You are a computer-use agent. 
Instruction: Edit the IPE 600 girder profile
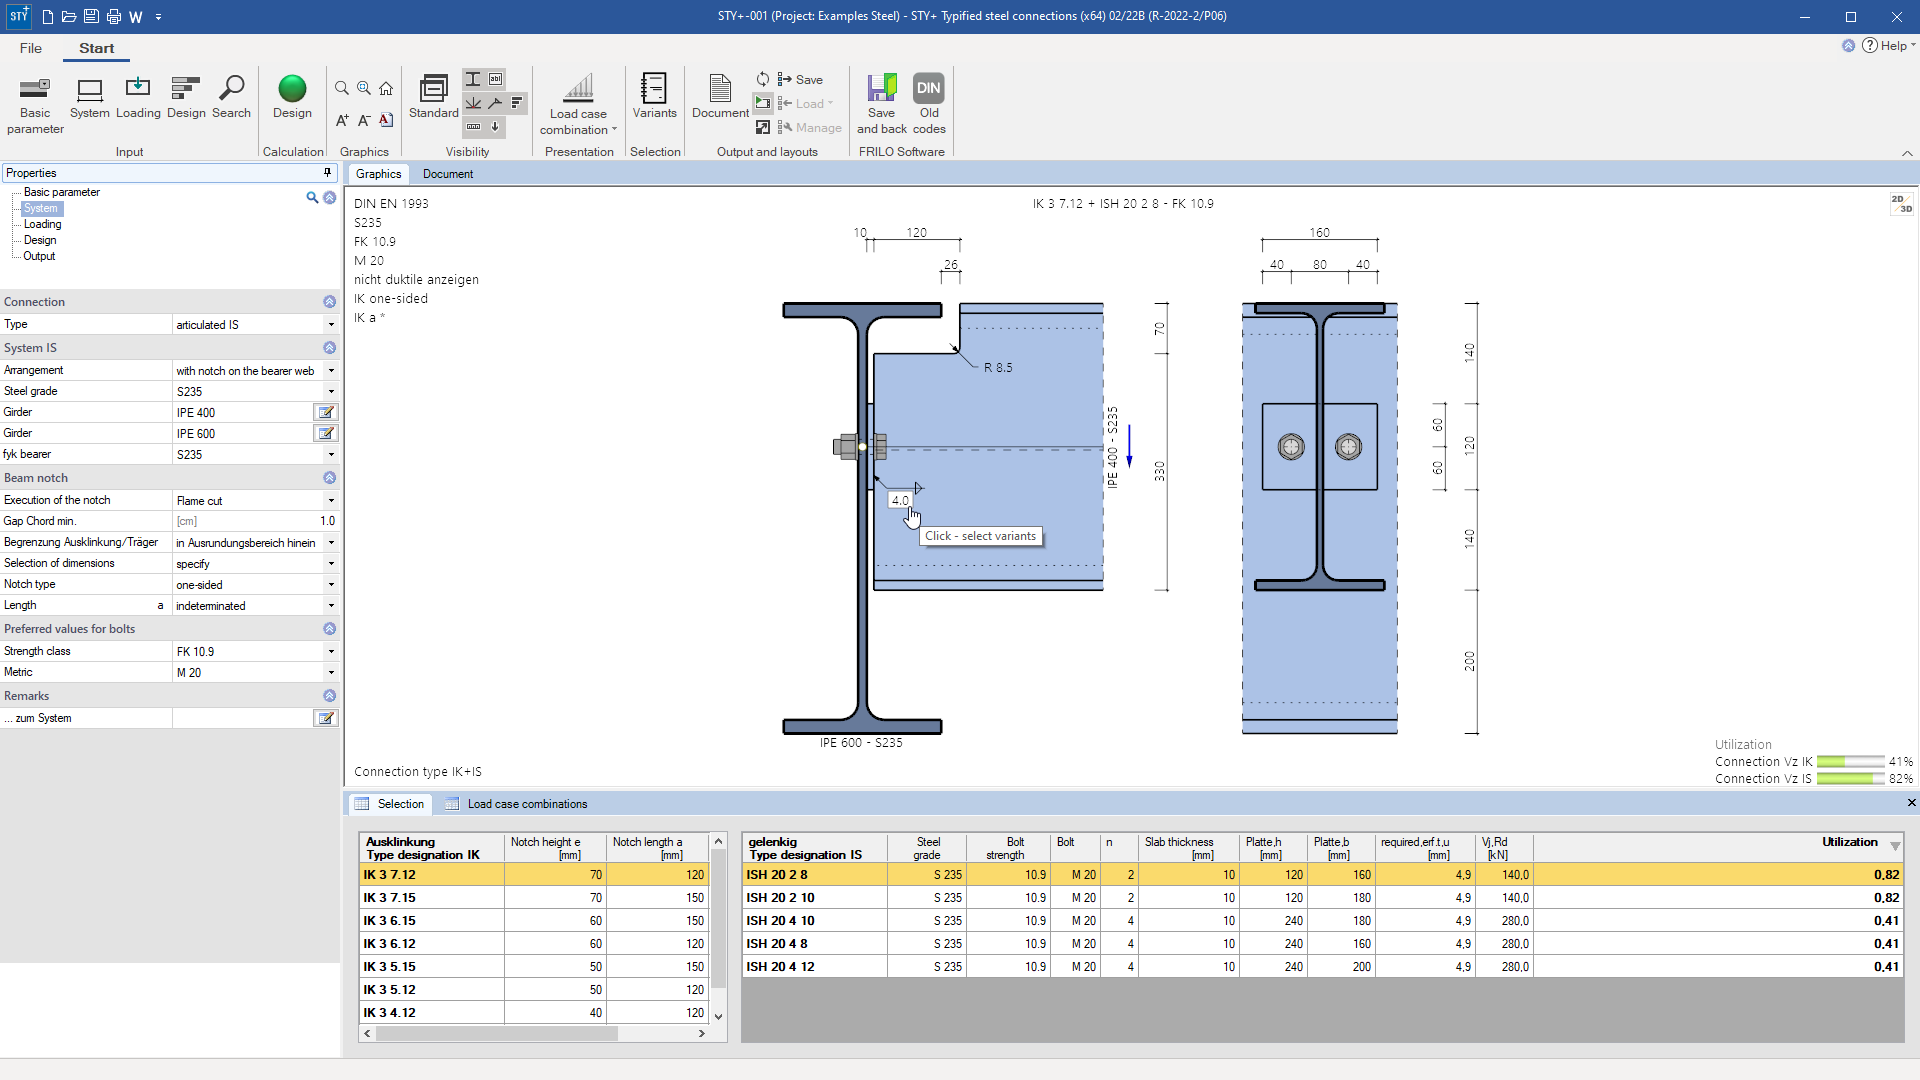point(326,433)
